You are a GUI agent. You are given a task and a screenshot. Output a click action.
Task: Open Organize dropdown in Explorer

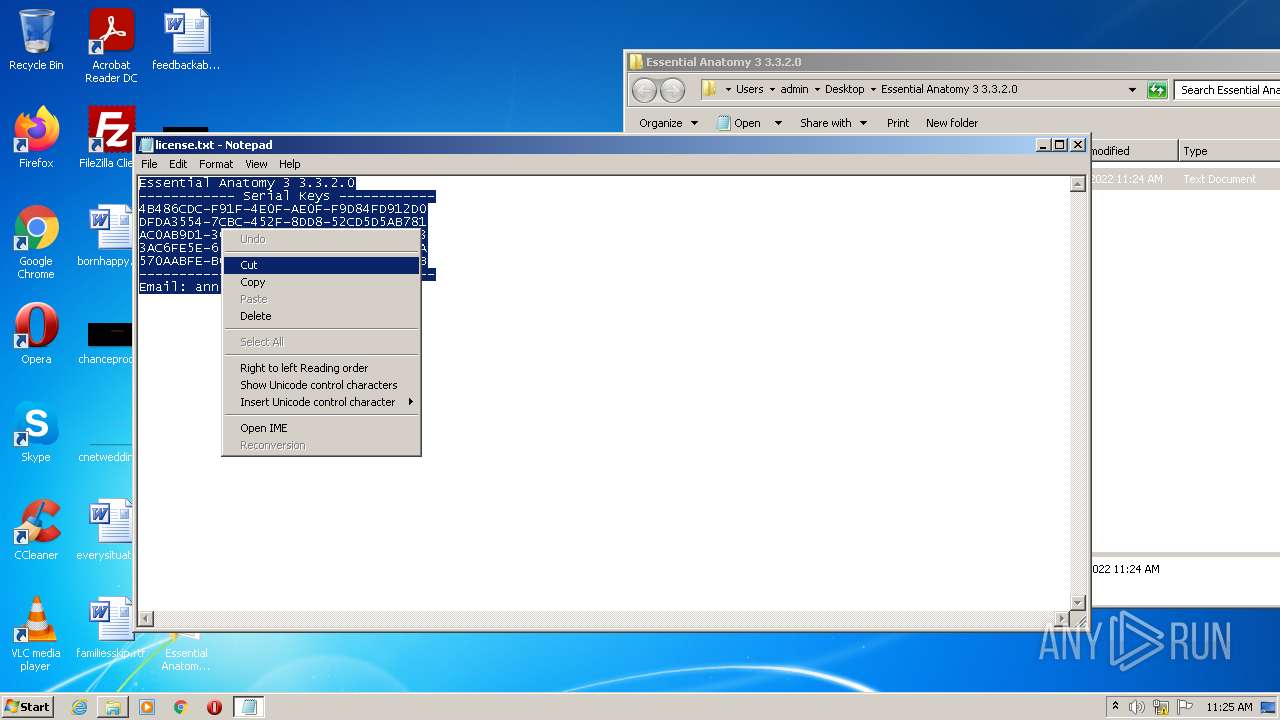tap(668, 123)
